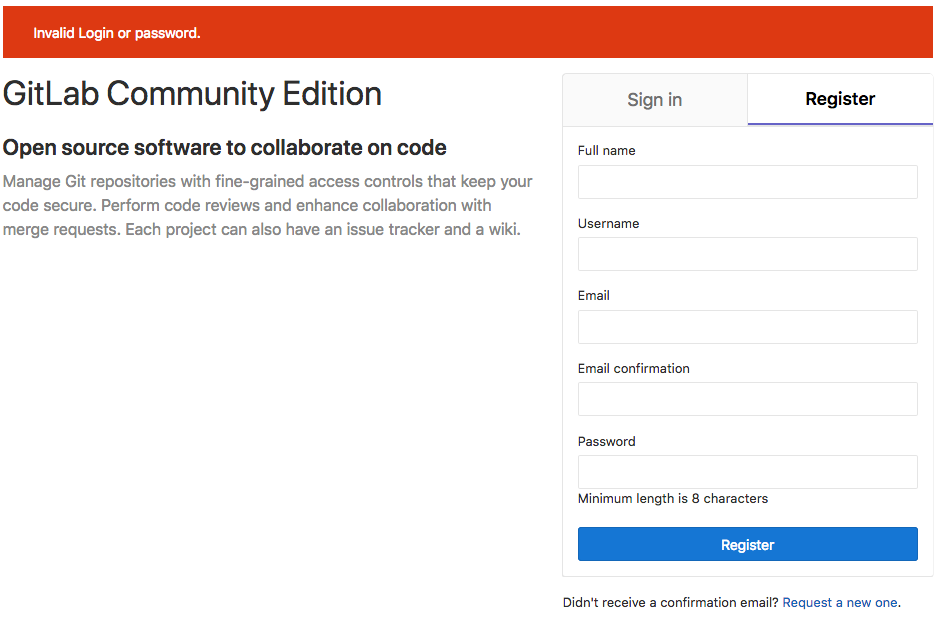
Task: Click the Full name label
Action: click(607, 151)
